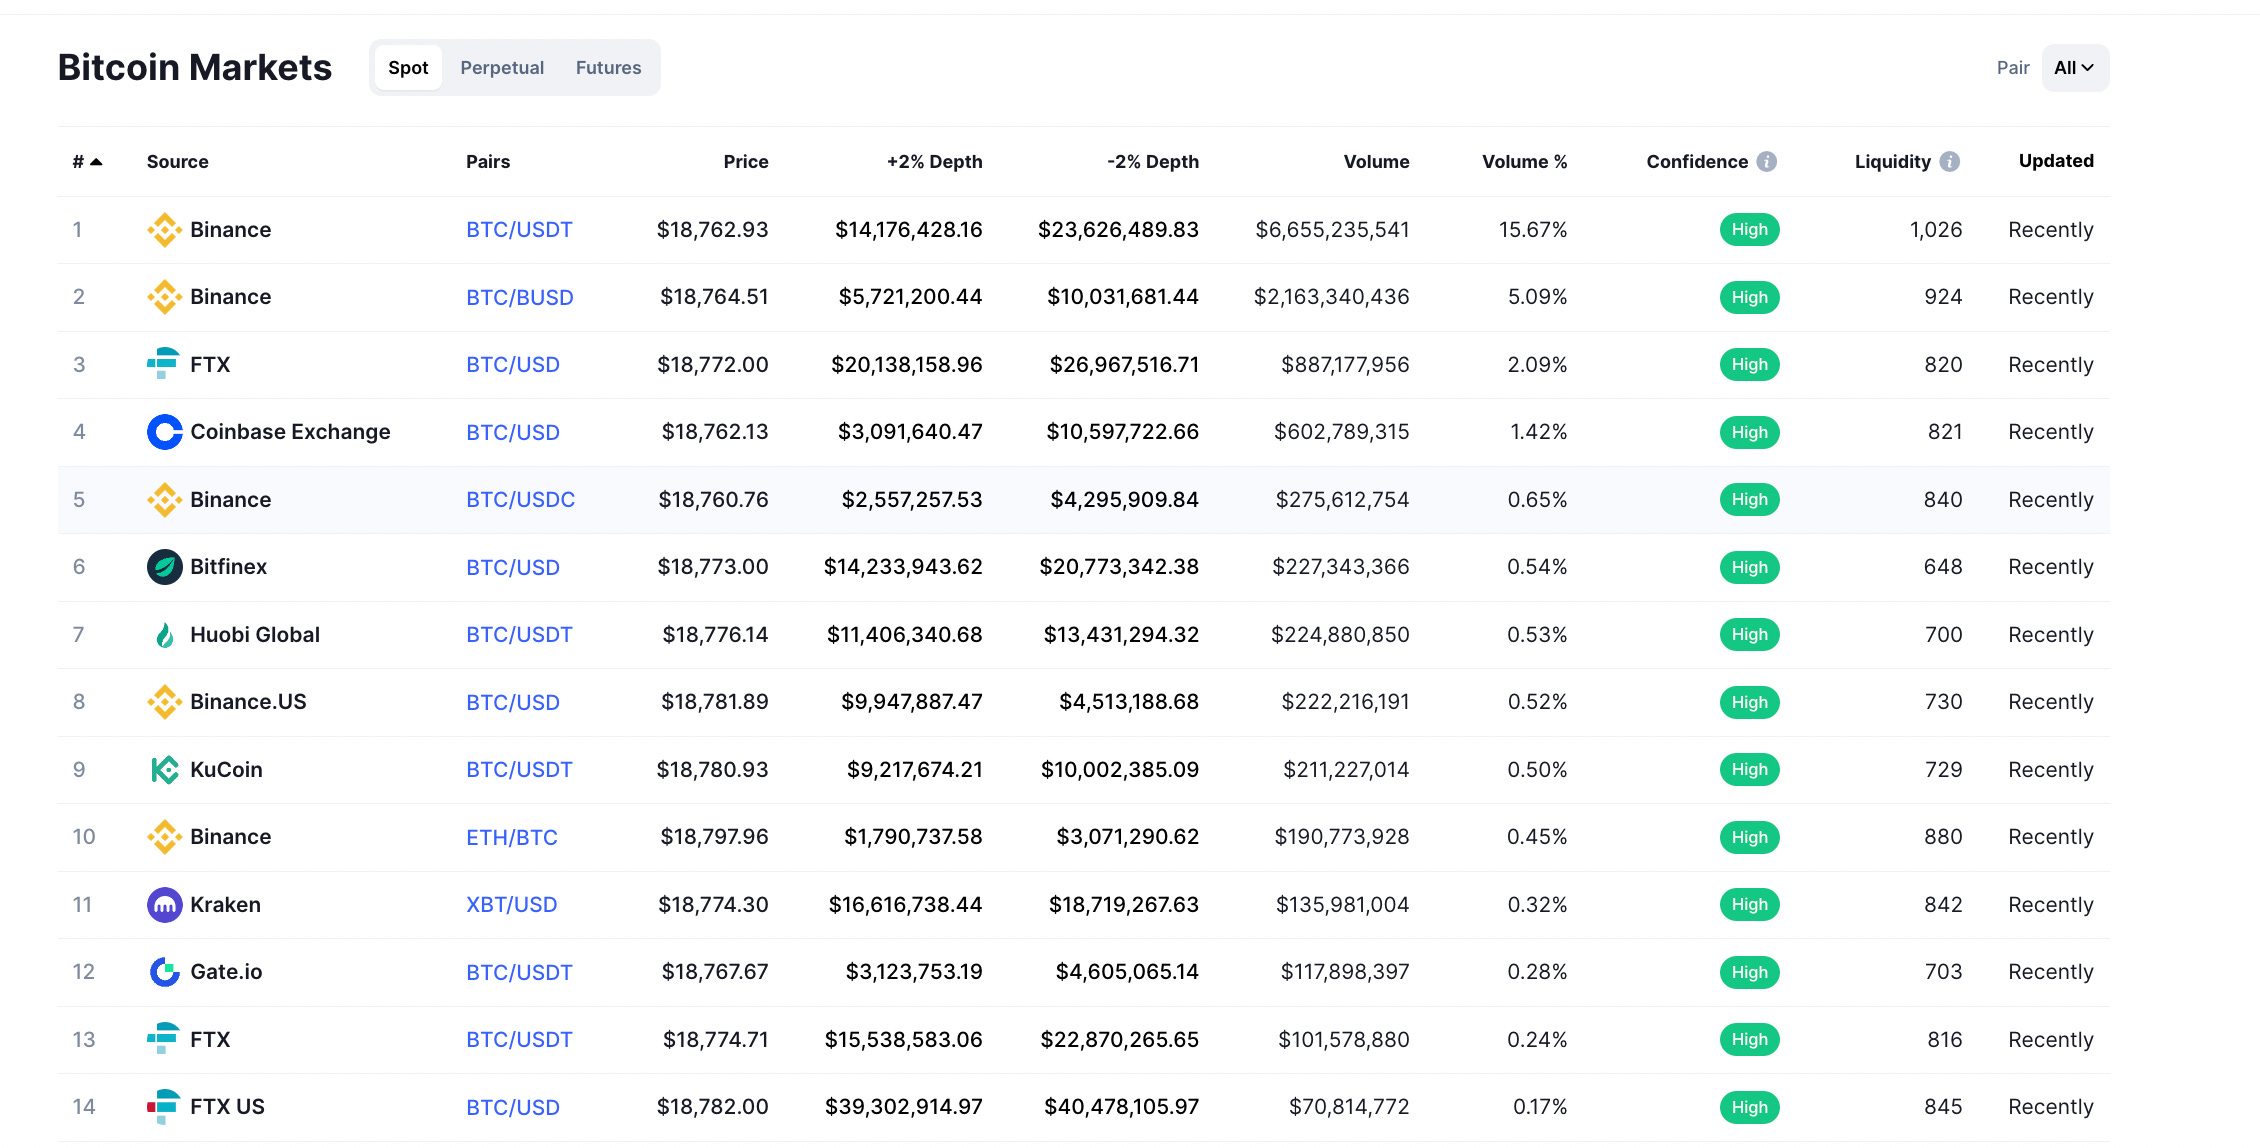Click the price $18,762.93
This screenshot has height=1148, width=2260.
point(712,230)
